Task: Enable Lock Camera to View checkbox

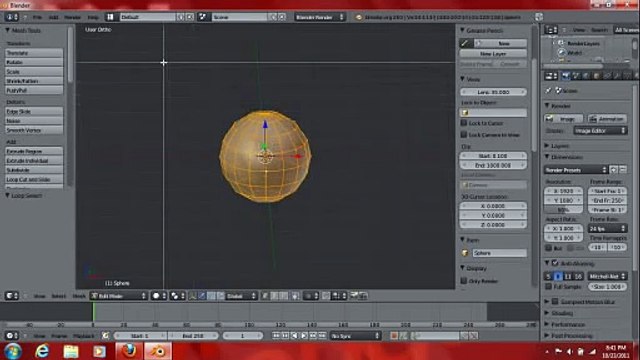Action: tap(464, 135)
